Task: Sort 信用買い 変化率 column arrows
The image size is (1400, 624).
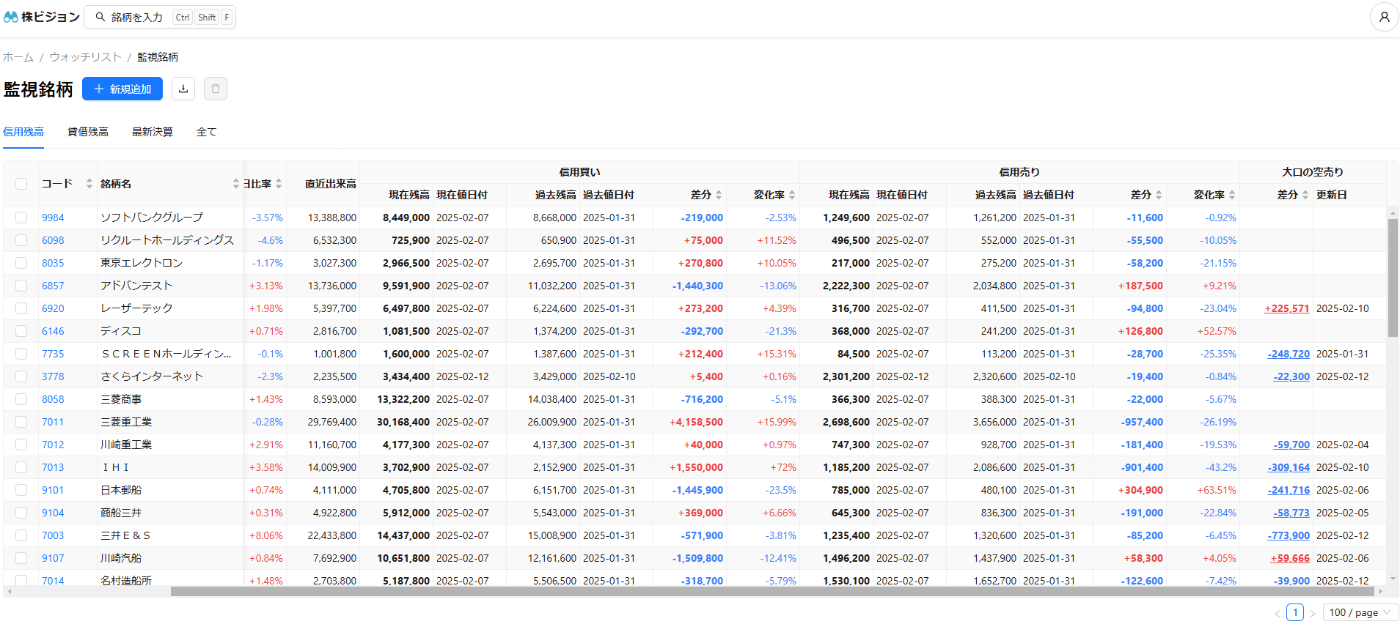Action: tap(792, 194)
